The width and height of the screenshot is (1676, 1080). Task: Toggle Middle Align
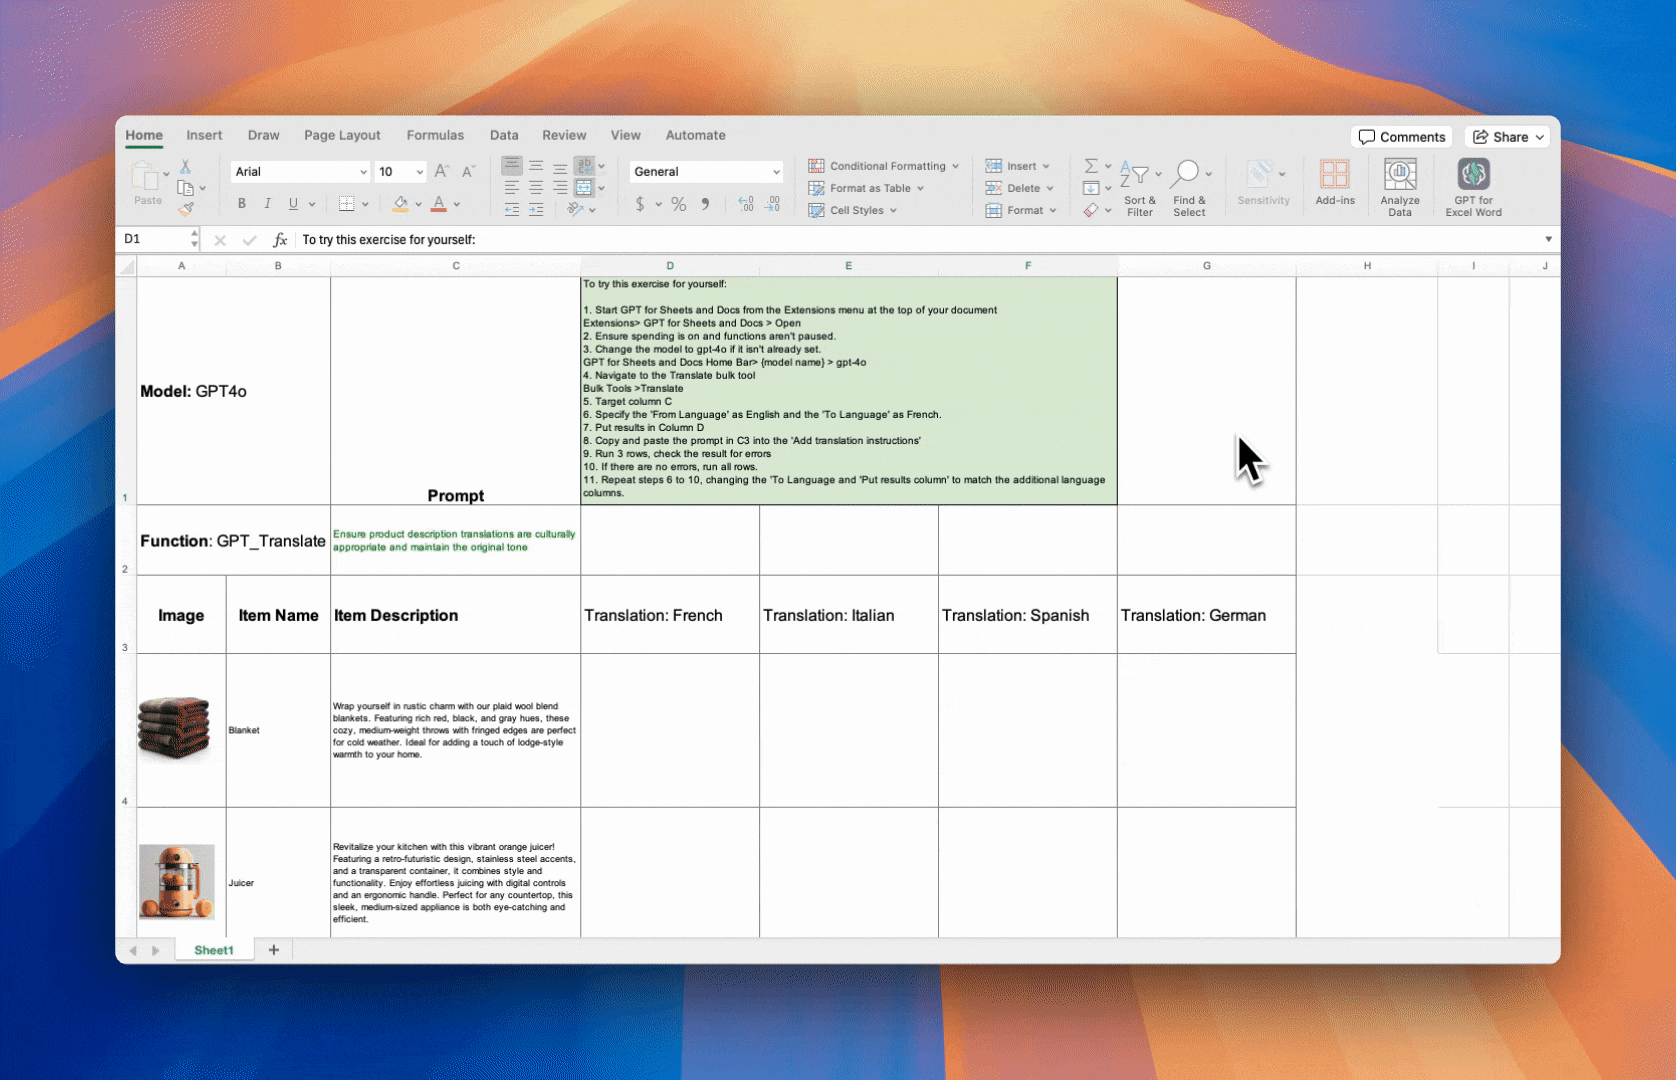click(536, 166)
